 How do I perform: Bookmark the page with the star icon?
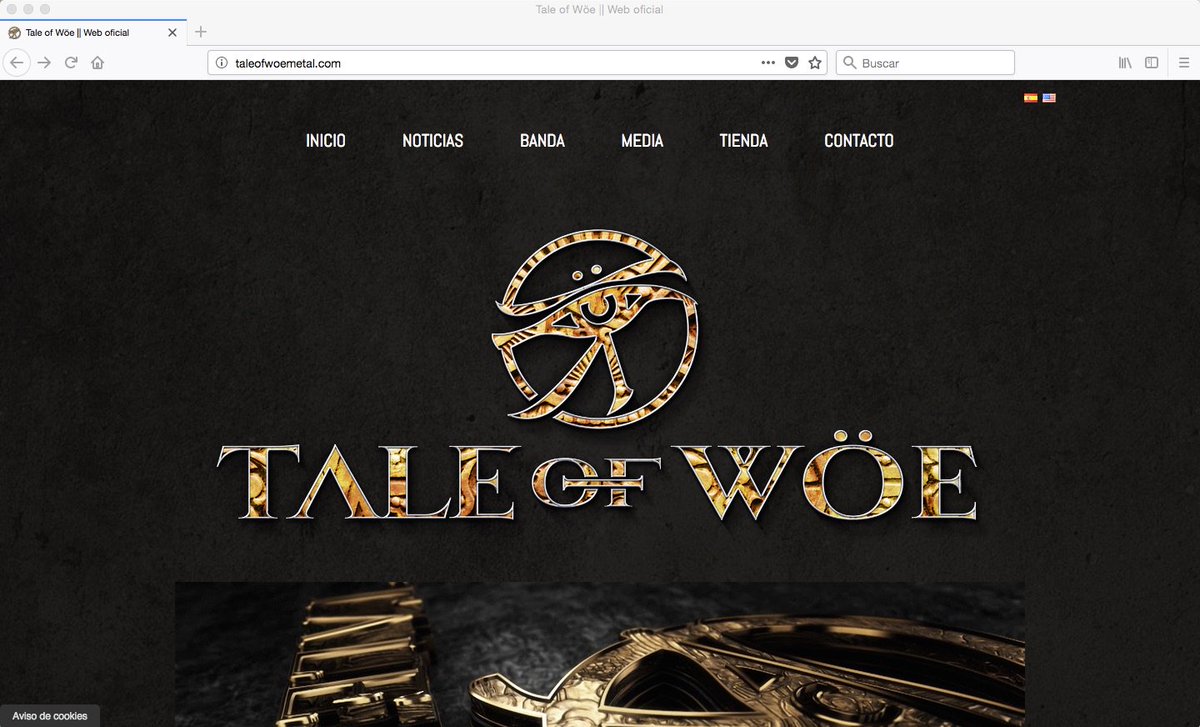coord(815,62)
